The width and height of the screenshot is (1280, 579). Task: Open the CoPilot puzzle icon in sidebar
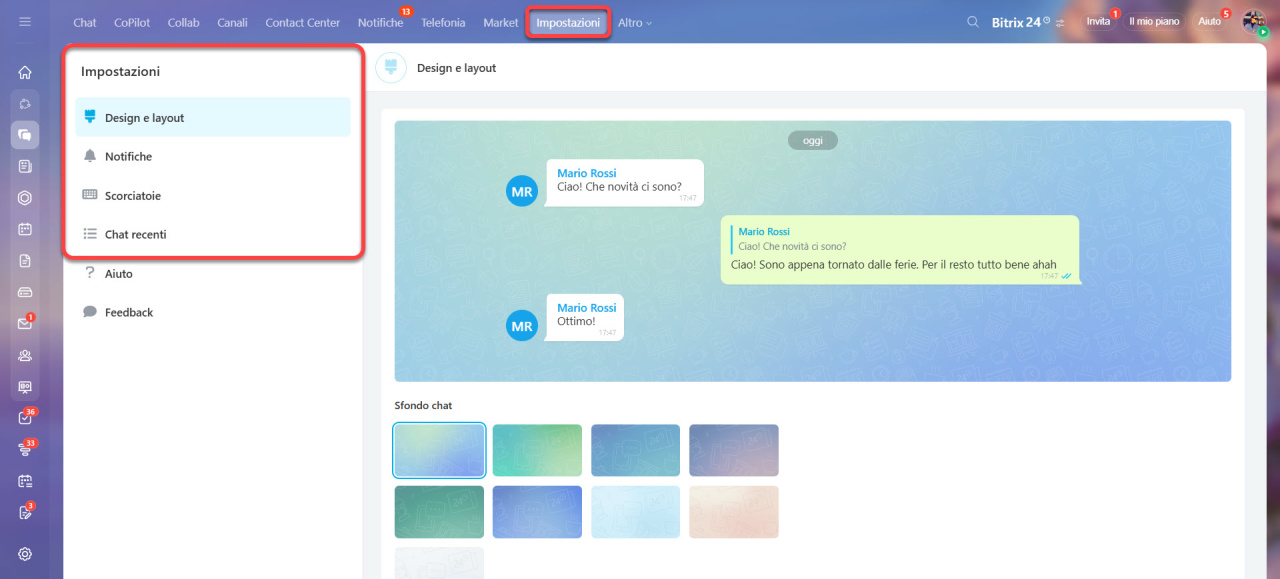click(x=25, y=104)
